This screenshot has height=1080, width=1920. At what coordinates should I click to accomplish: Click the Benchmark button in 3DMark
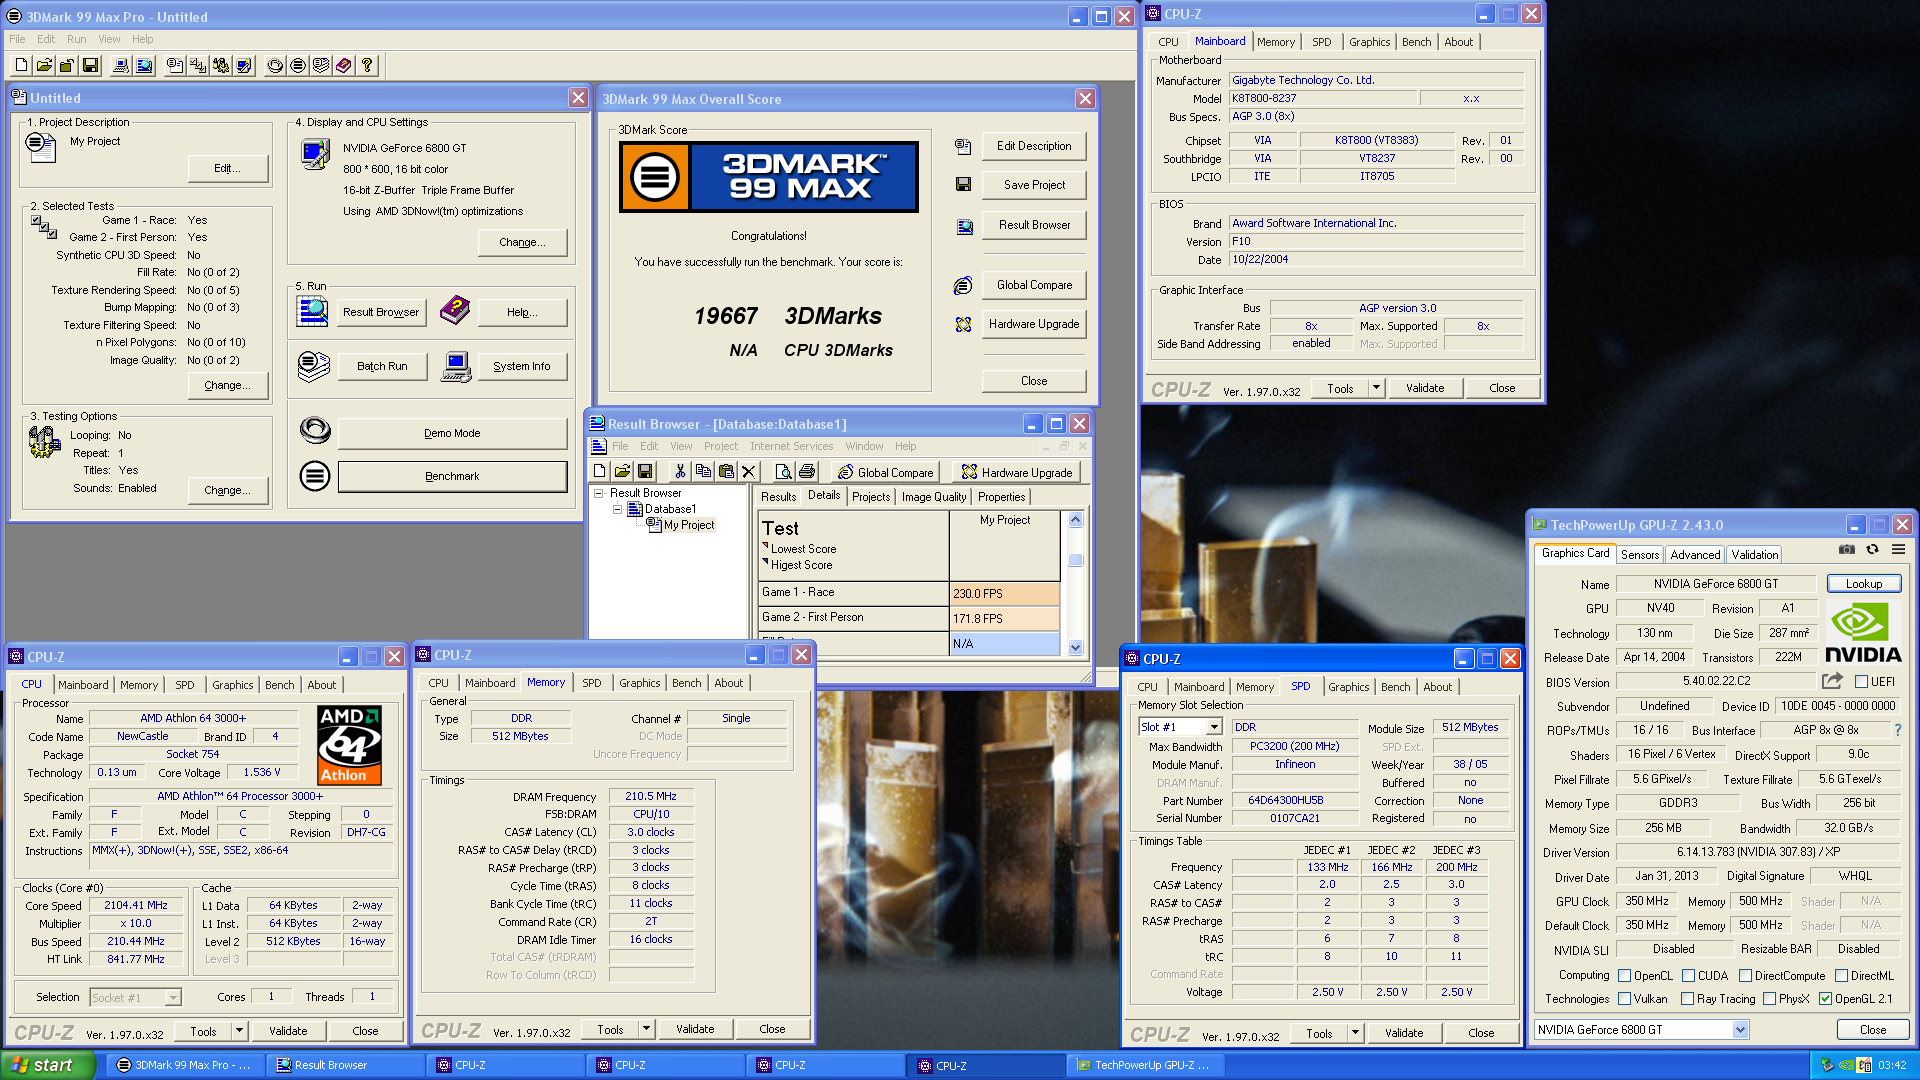click(x=452, y=476)
